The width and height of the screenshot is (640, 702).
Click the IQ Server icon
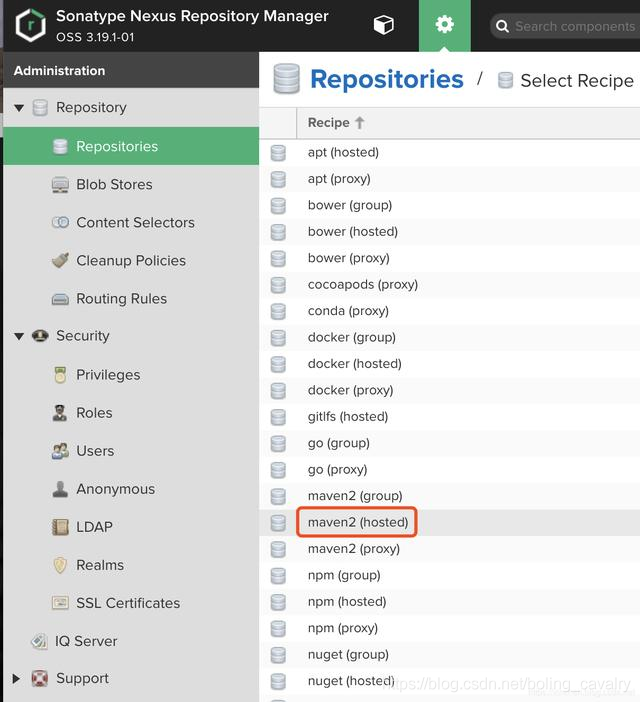39,641
